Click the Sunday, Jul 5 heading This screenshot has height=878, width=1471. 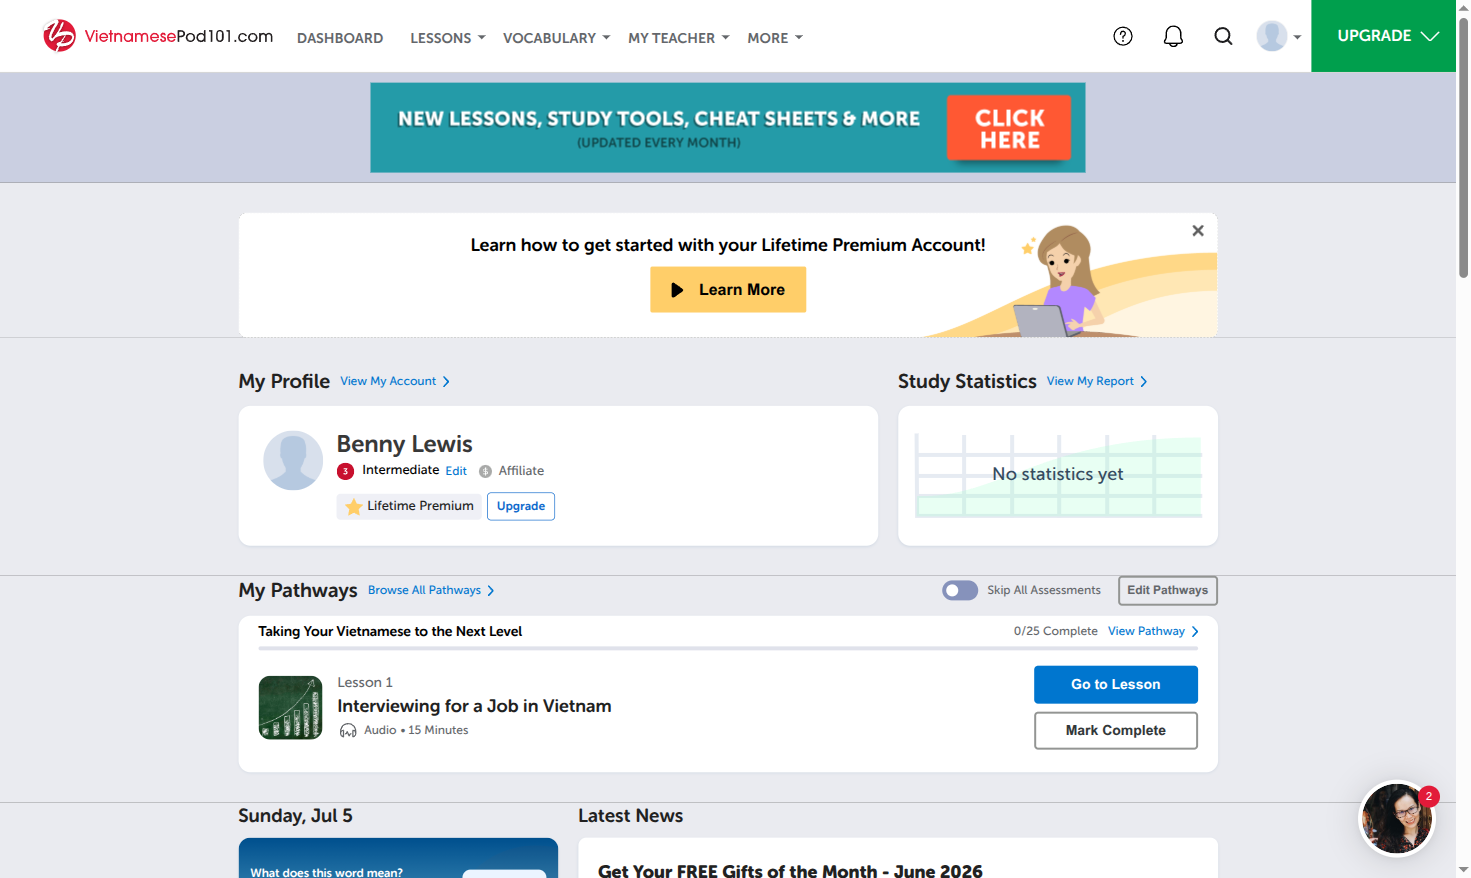tap(295, 816)
